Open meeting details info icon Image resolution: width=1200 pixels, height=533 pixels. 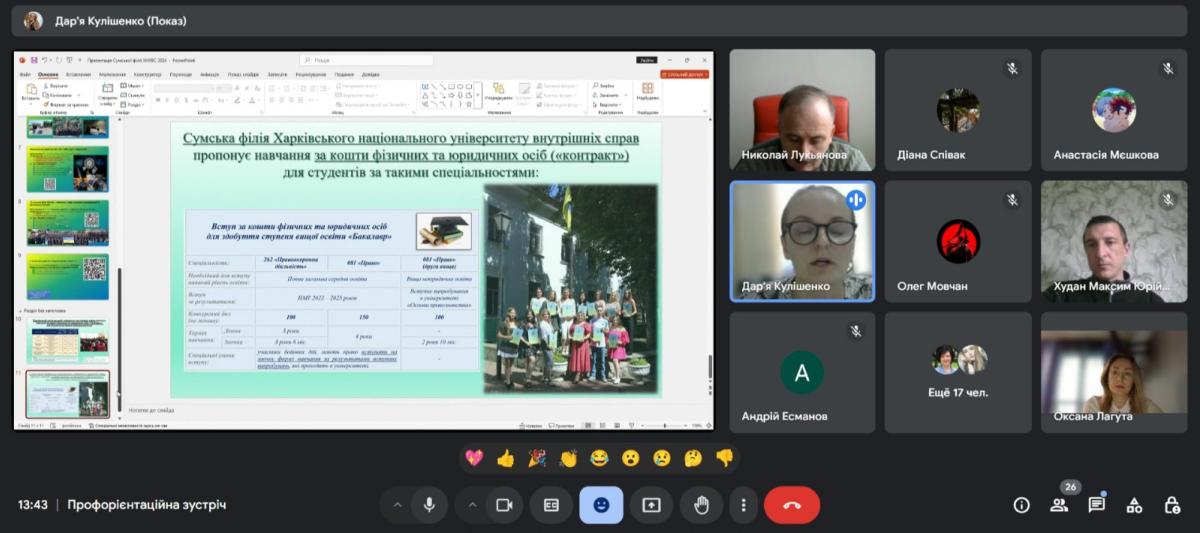click(x=1021, y=505)
